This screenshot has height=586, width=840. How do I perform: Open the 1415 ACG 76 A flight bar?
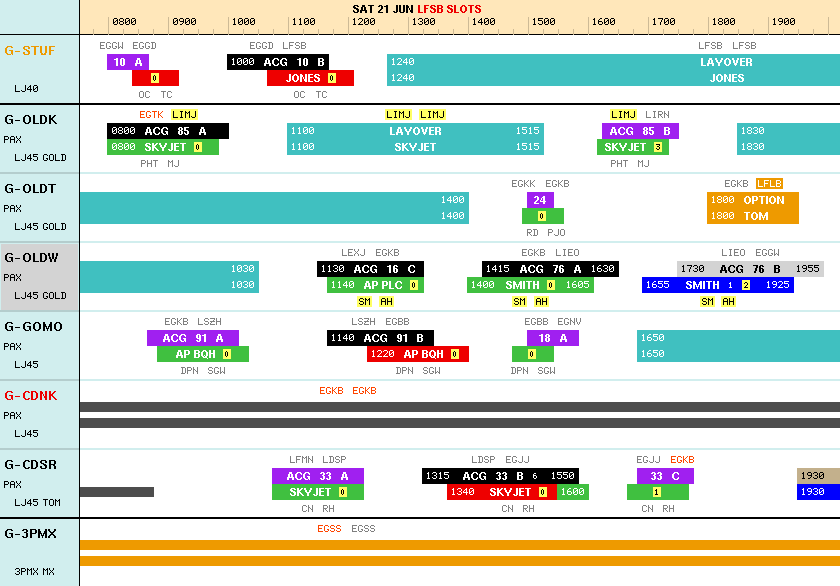click(x=550, y=269)
